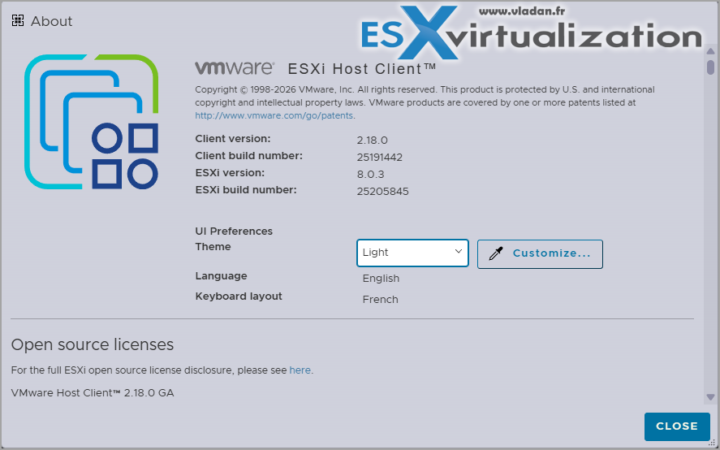Click the Language value English
This screenshot has height=450, width=720.
click(381, 279)
